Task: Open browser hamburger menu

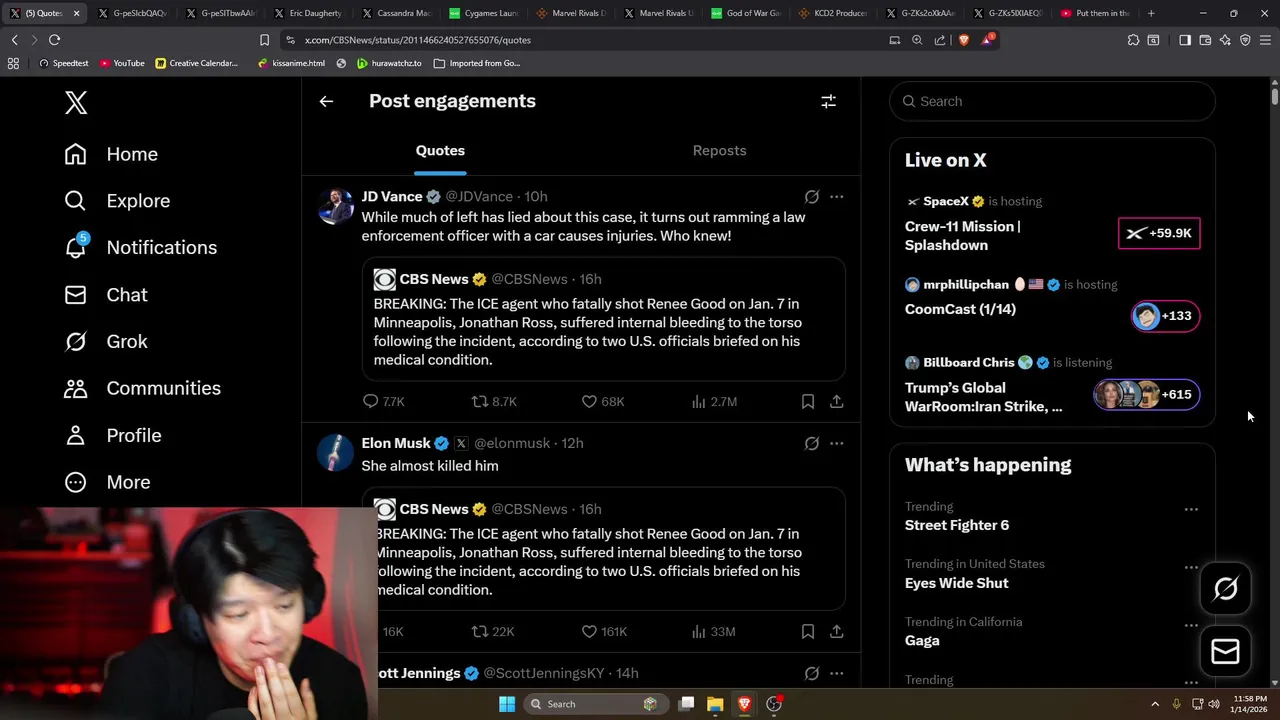Action: click(1265, 40)
